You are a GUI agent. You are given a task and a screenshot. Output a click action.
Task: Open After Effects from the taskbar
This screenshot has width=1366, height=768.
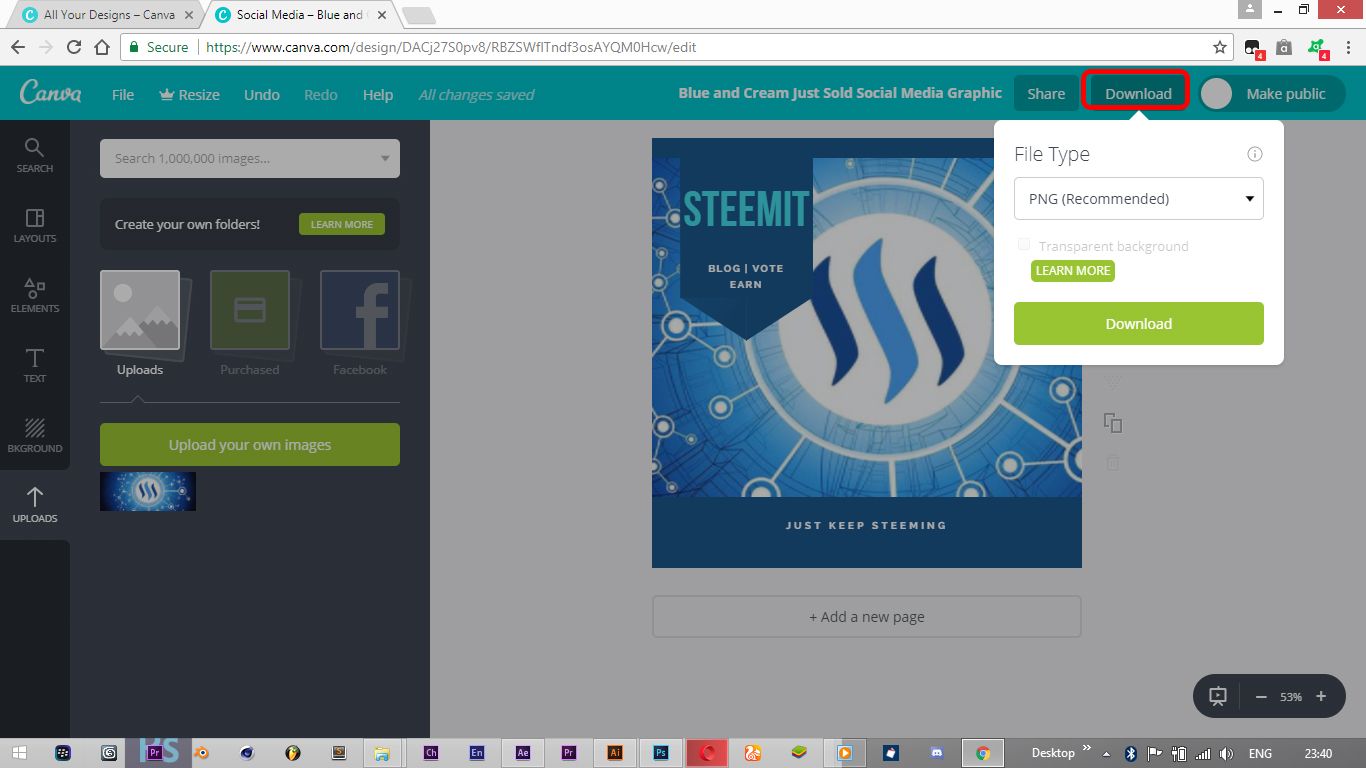(x=522, y=753)
